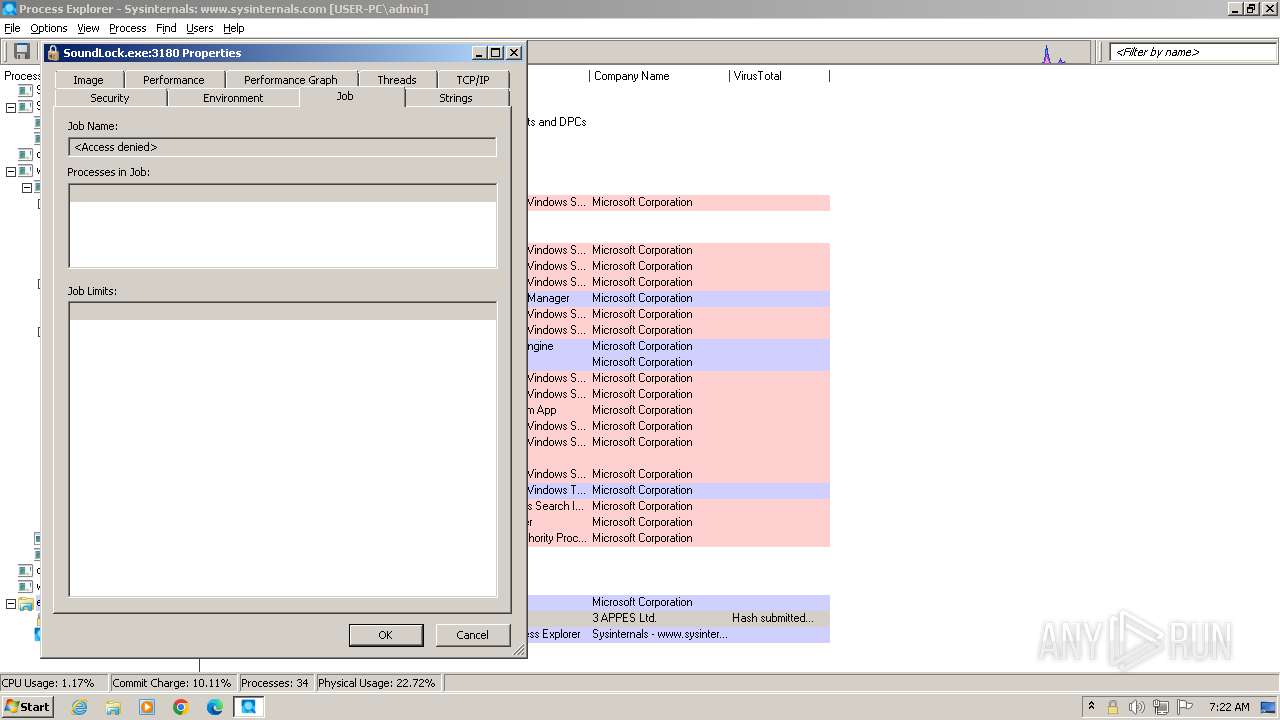Click Physical Usage 22.72% status field
Viewport: 1280px width, 720px height.
(377, 683)
